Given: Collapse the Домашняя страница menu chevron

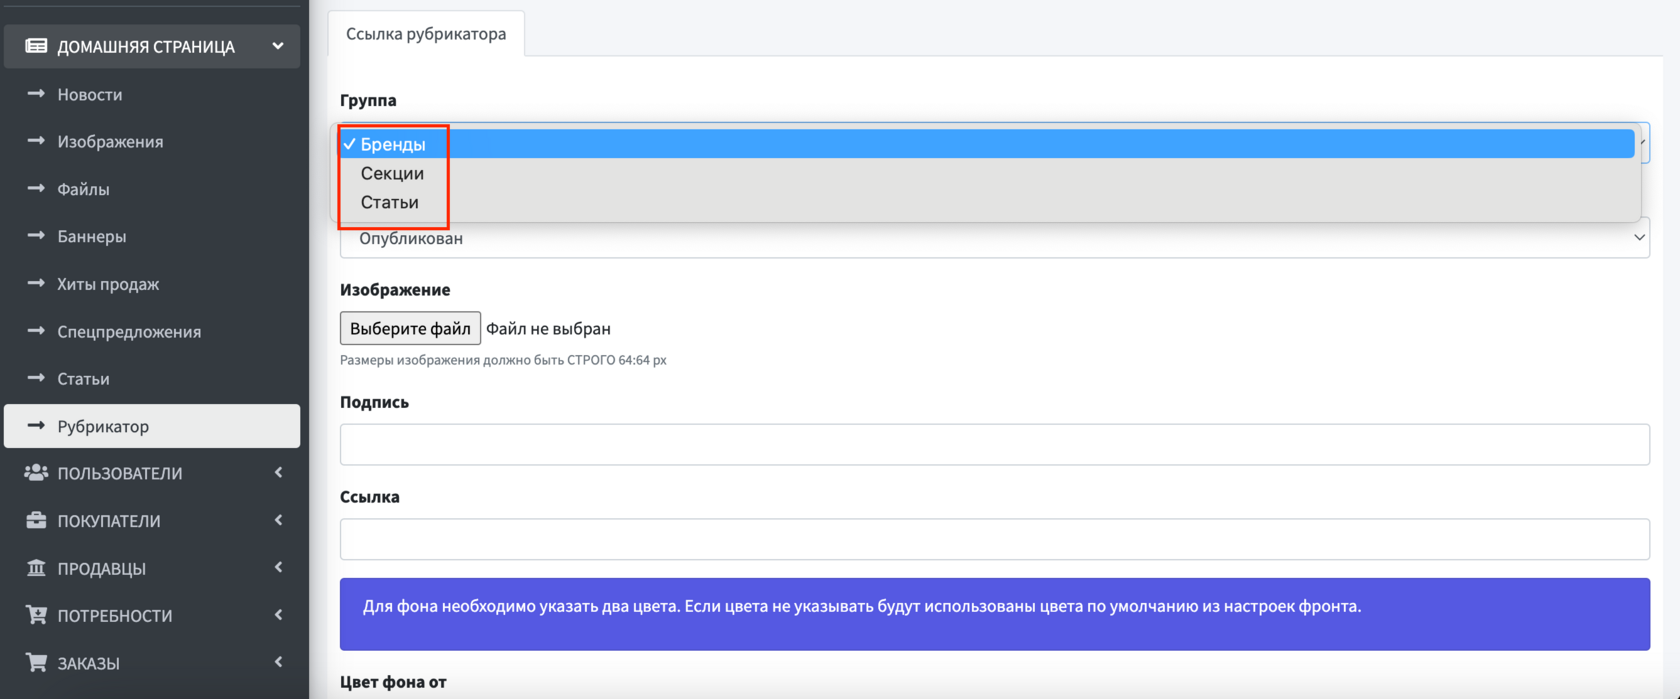Looking at the screenshot, I should [x=278, y=46].
